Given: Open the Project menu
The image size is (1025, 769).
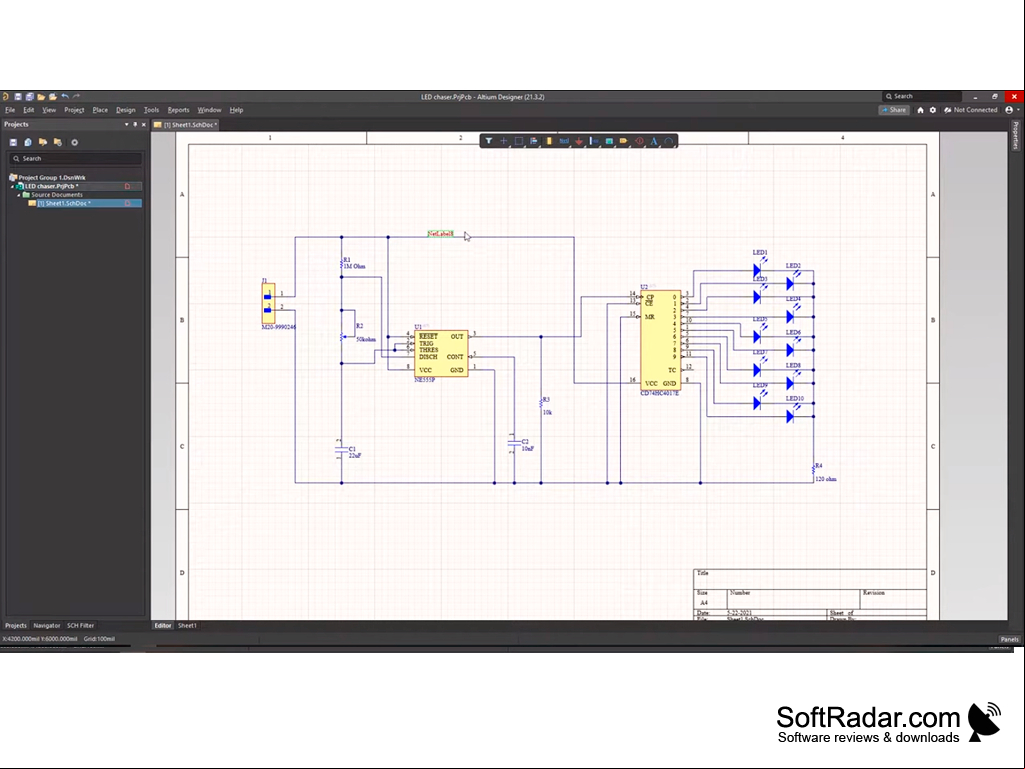Looking at the screenshot, I should [x=74, y=110].
